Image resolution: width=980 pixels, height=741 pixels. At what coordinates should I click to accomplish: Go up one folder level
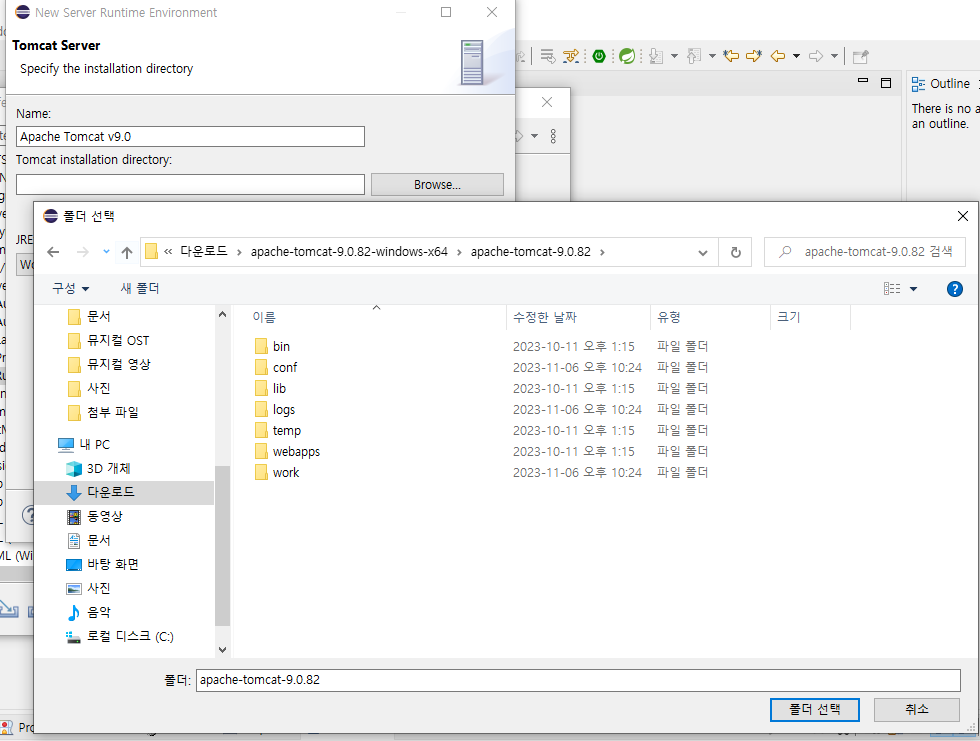(127, 252)
